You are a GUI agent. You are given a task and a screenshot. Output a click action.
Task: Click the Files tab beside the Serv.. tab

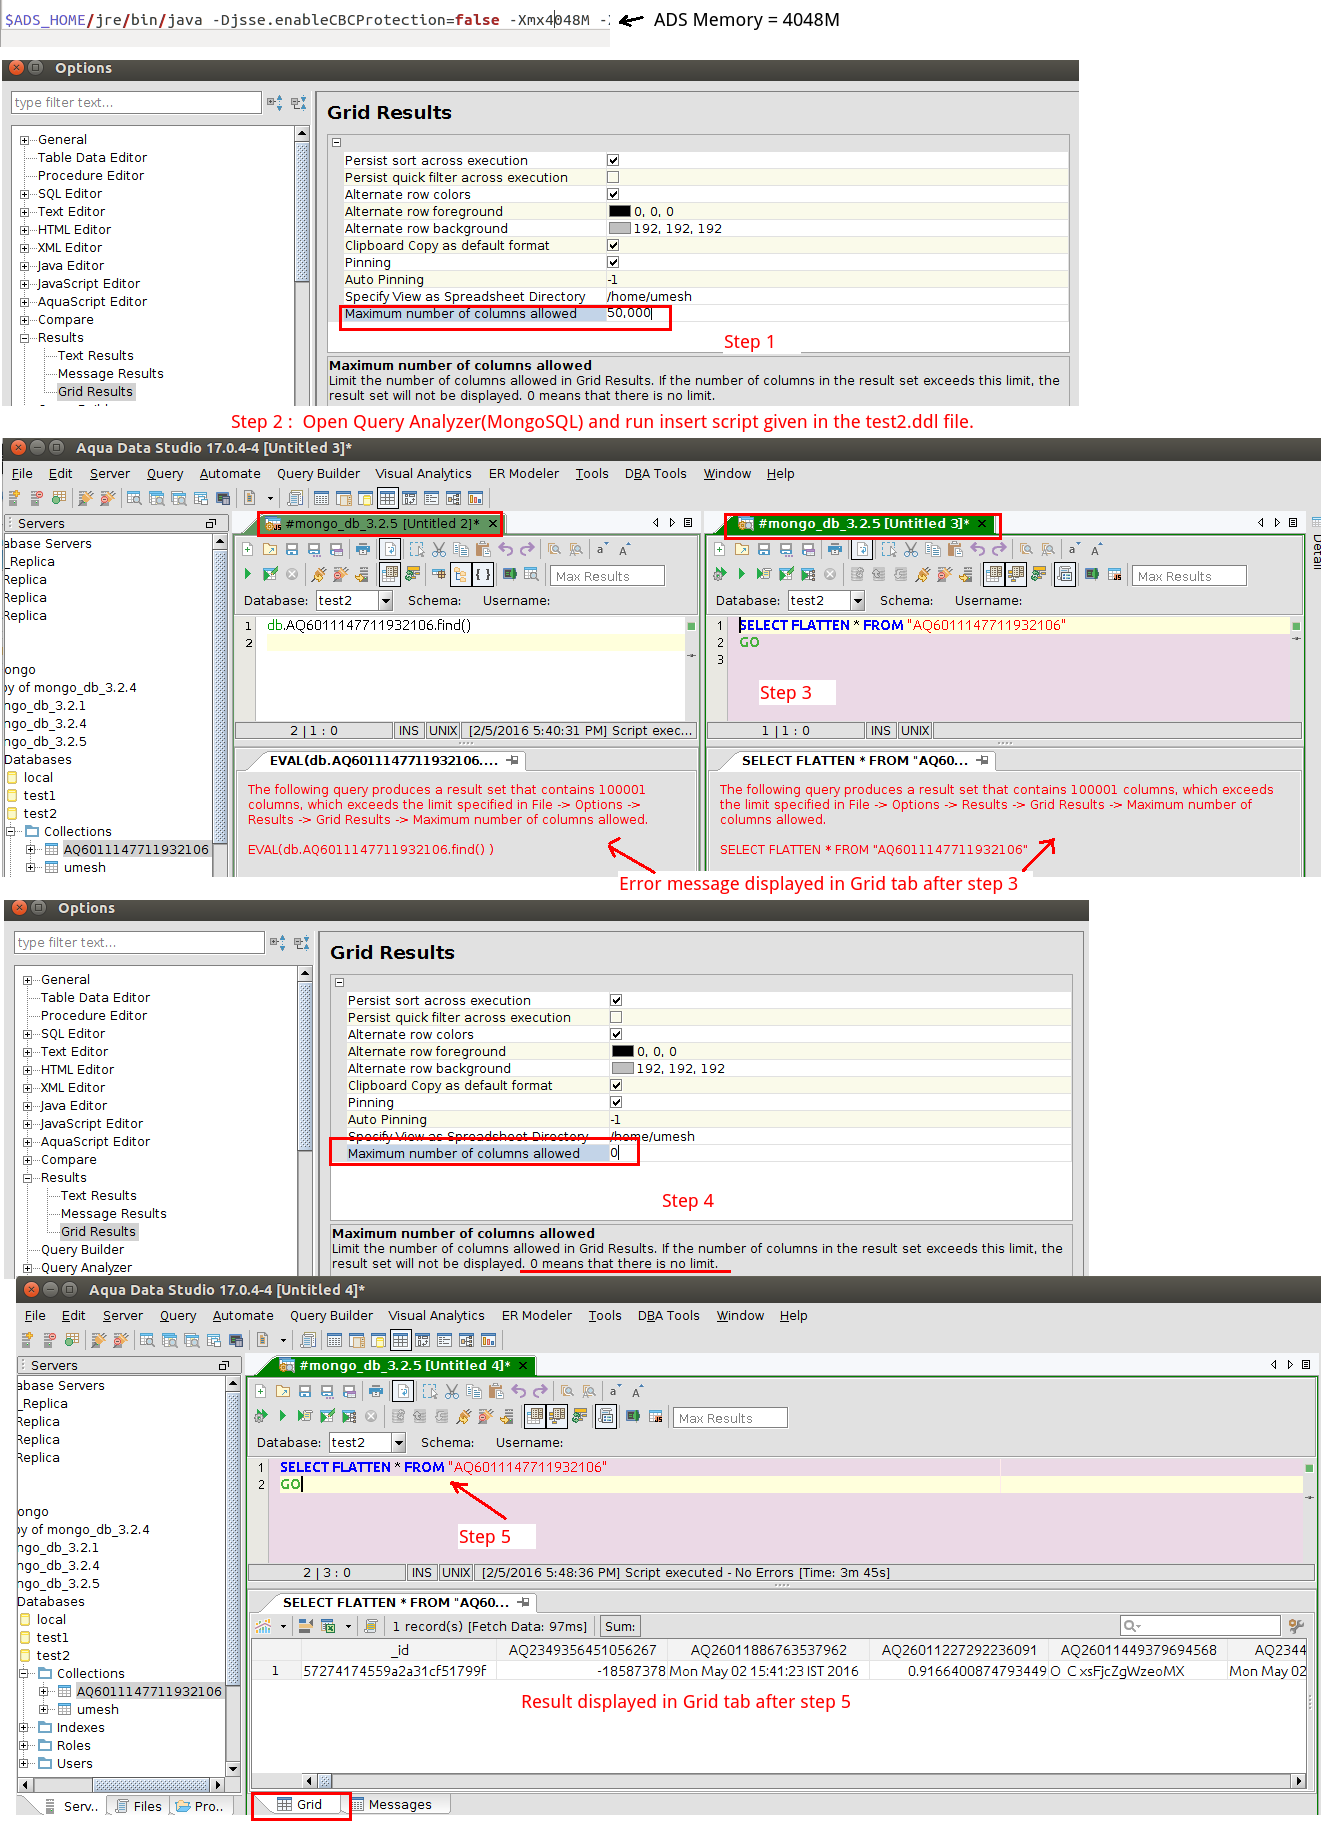click(140, 1806)
